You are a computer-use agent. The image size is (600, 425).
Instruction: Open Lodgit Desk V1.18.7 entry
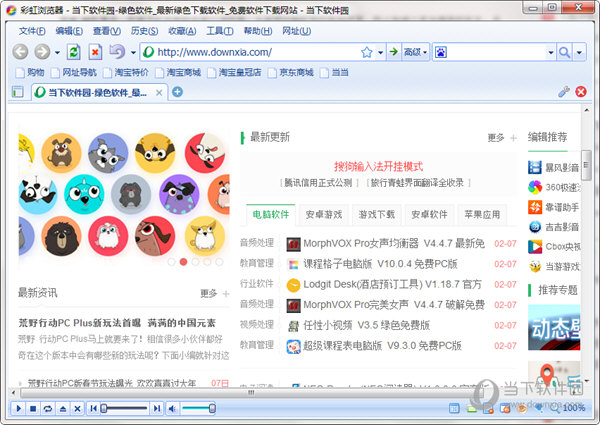(392, 284)
